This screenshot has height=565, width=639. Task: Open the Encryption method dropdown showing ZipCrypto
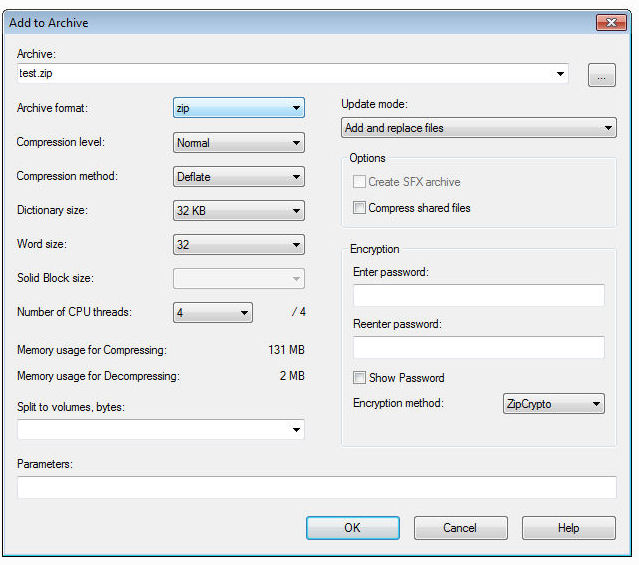(553, 404)
